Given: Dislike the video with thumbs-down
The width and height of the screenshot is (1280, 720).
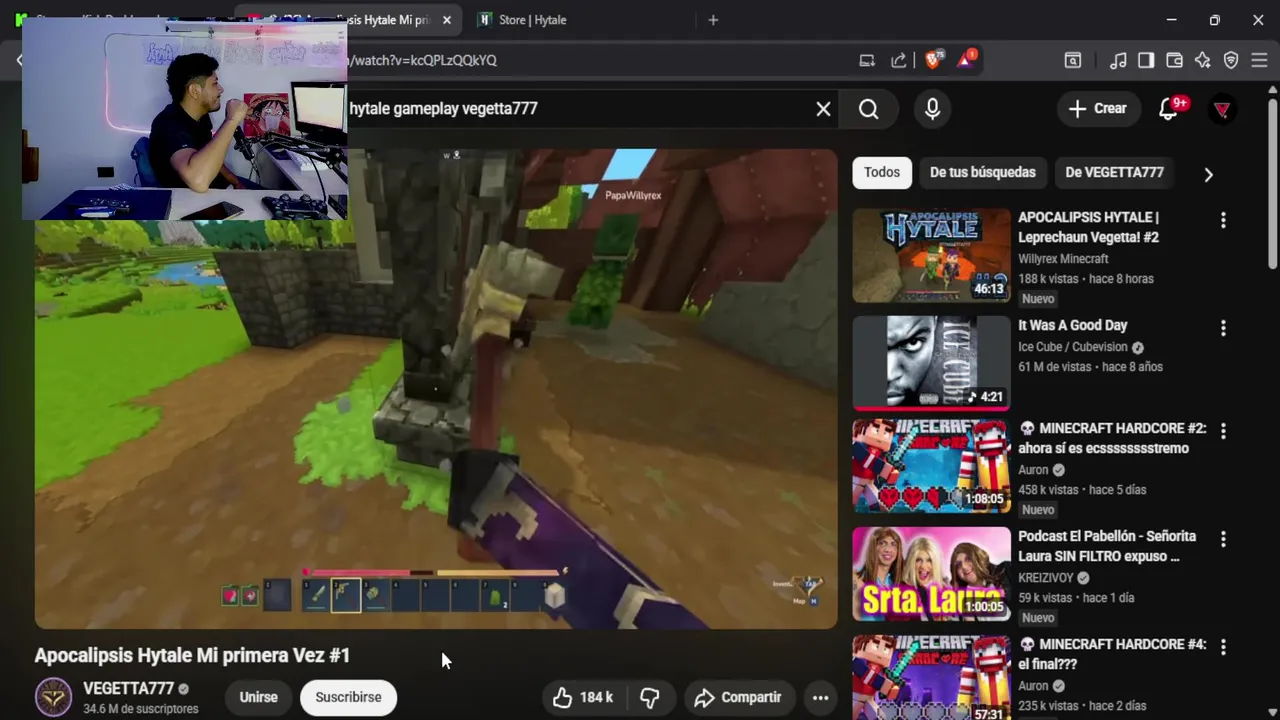Looking at the screenshot, I should 650,697.
